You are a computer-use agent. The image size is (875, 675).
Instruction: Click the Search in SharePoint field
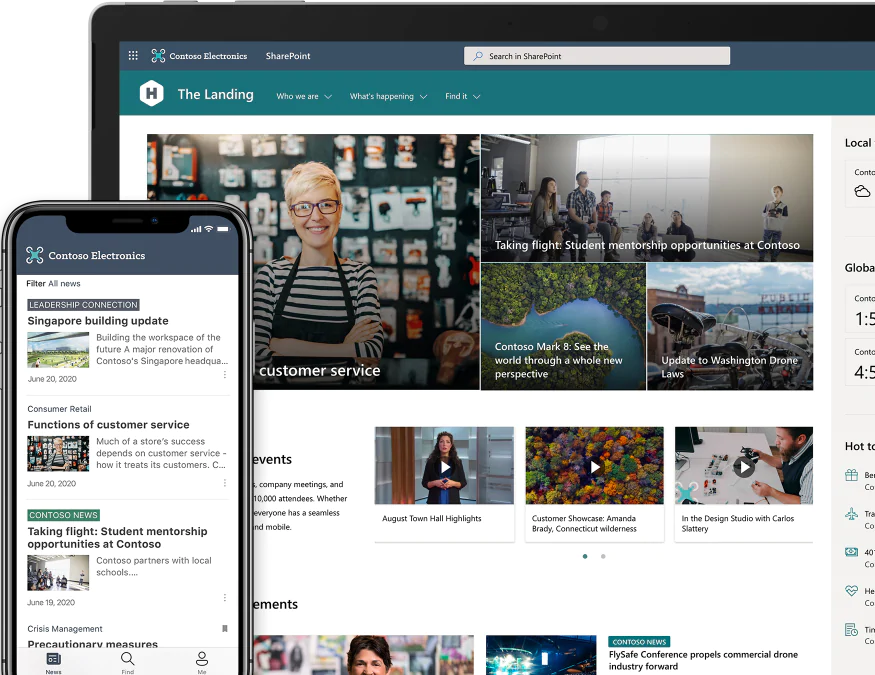point(596,55)
